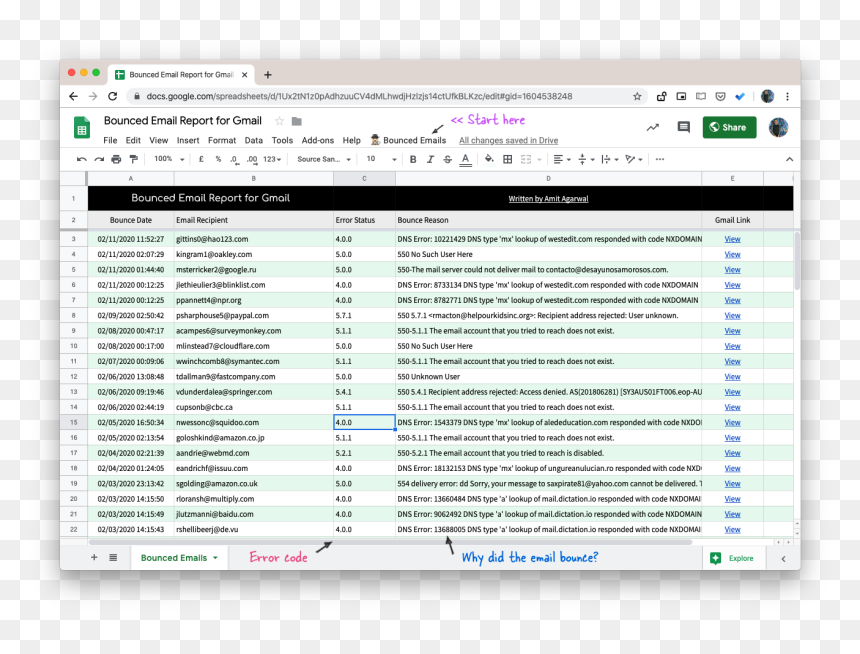
Task: Collapse side panel arrow at bottom right
Action: [x=783, y=559]
